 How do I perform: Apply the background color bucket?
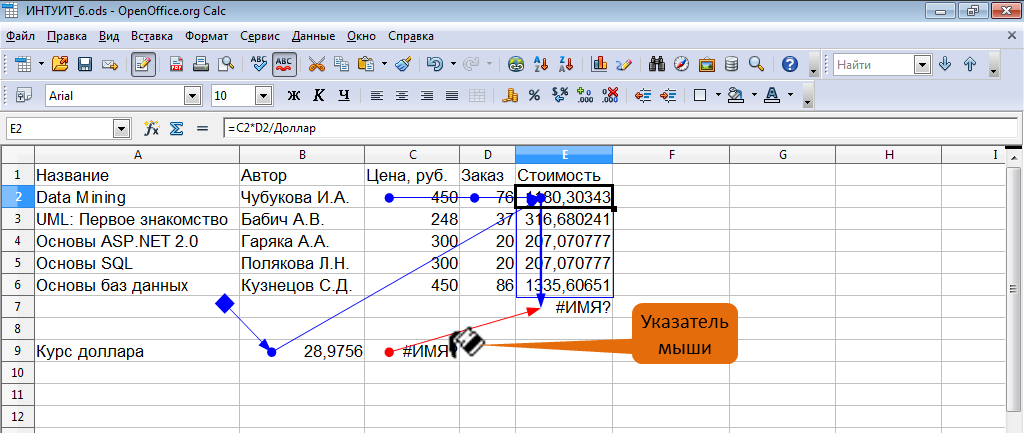[736, 95]
